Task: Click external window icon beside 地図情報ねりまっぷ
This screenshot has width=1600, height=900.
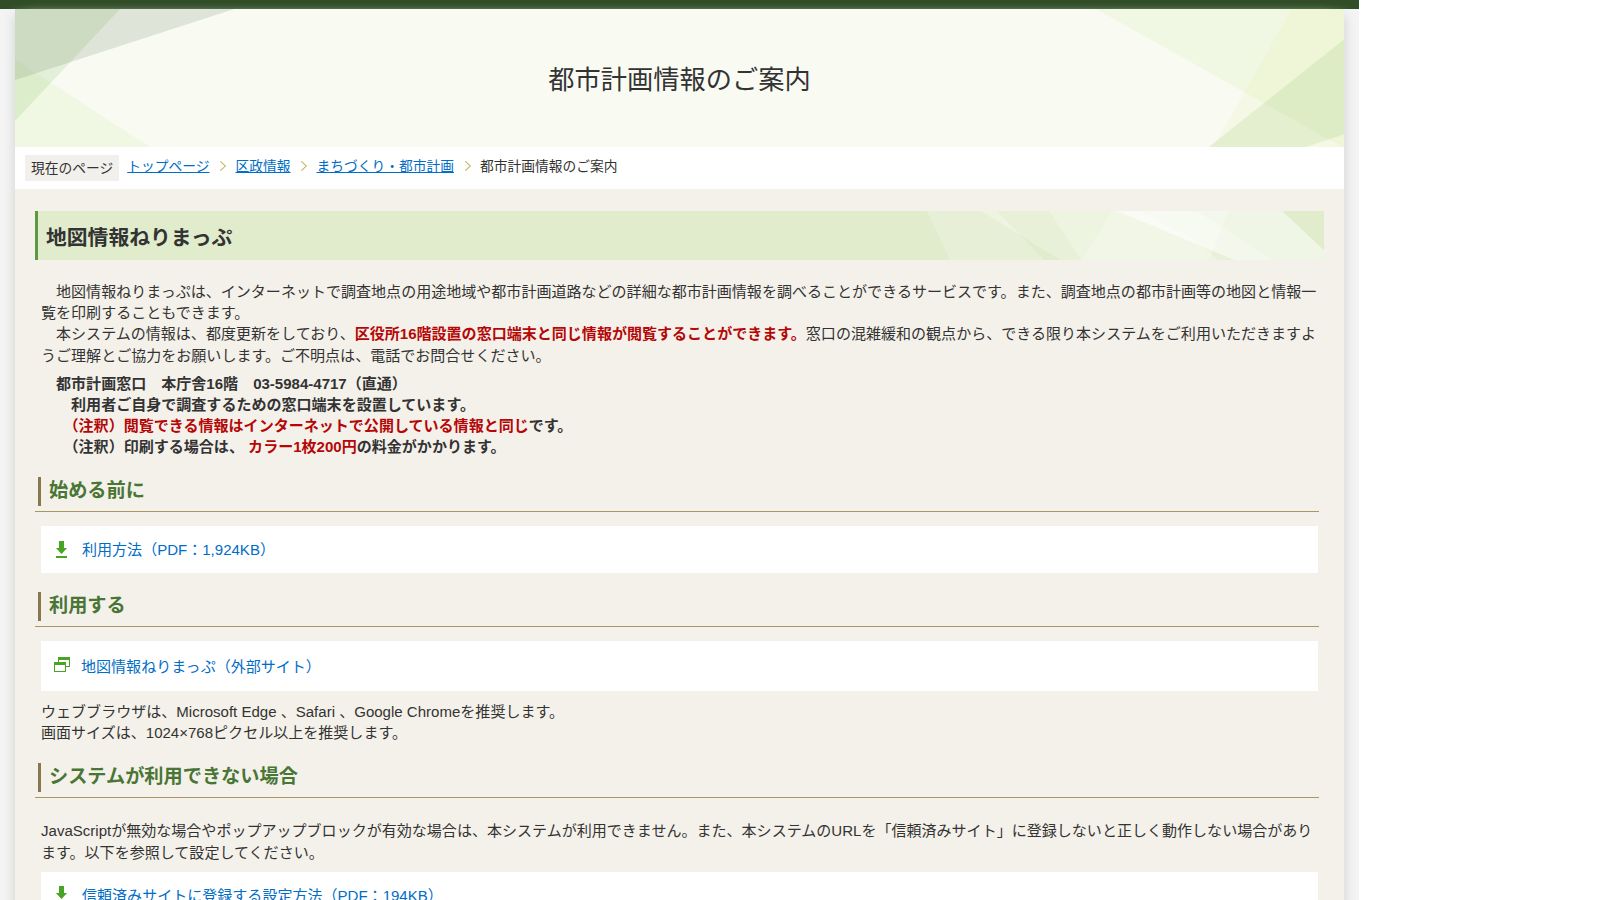Action: pos(62,665)
